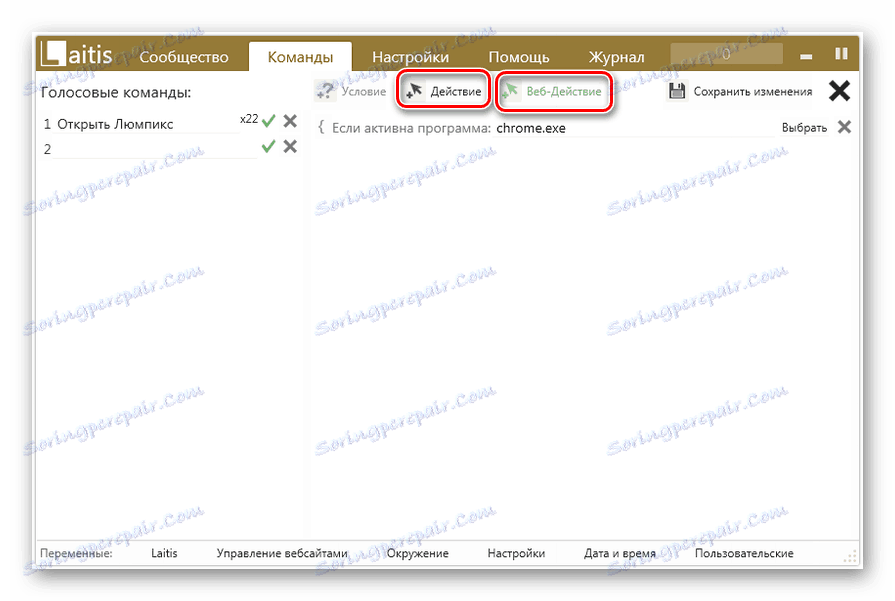Open the Журнал tab

click(x=616, y=57)
